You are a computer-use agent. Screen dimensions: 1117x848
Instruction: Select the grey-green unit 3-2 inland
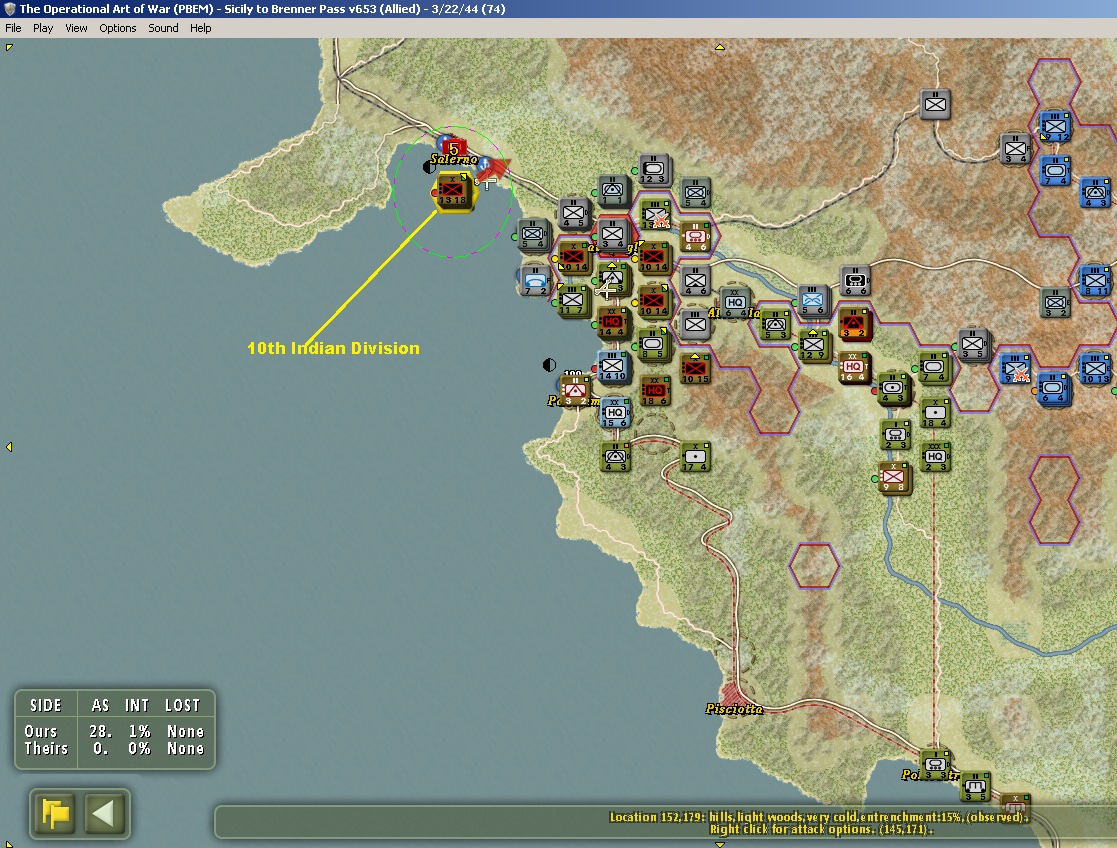[x=1056, y=303]
